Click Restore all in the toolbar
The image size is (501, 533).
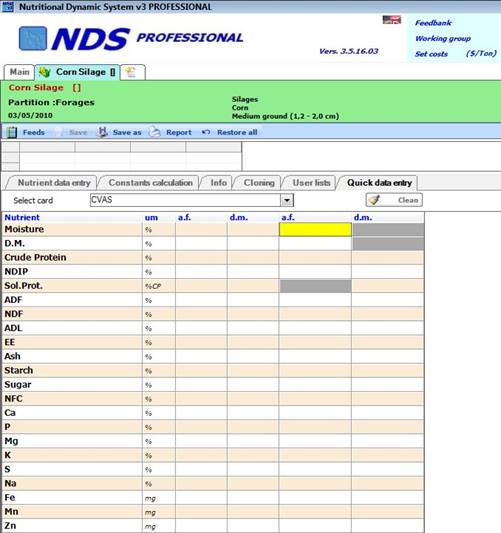237,132
